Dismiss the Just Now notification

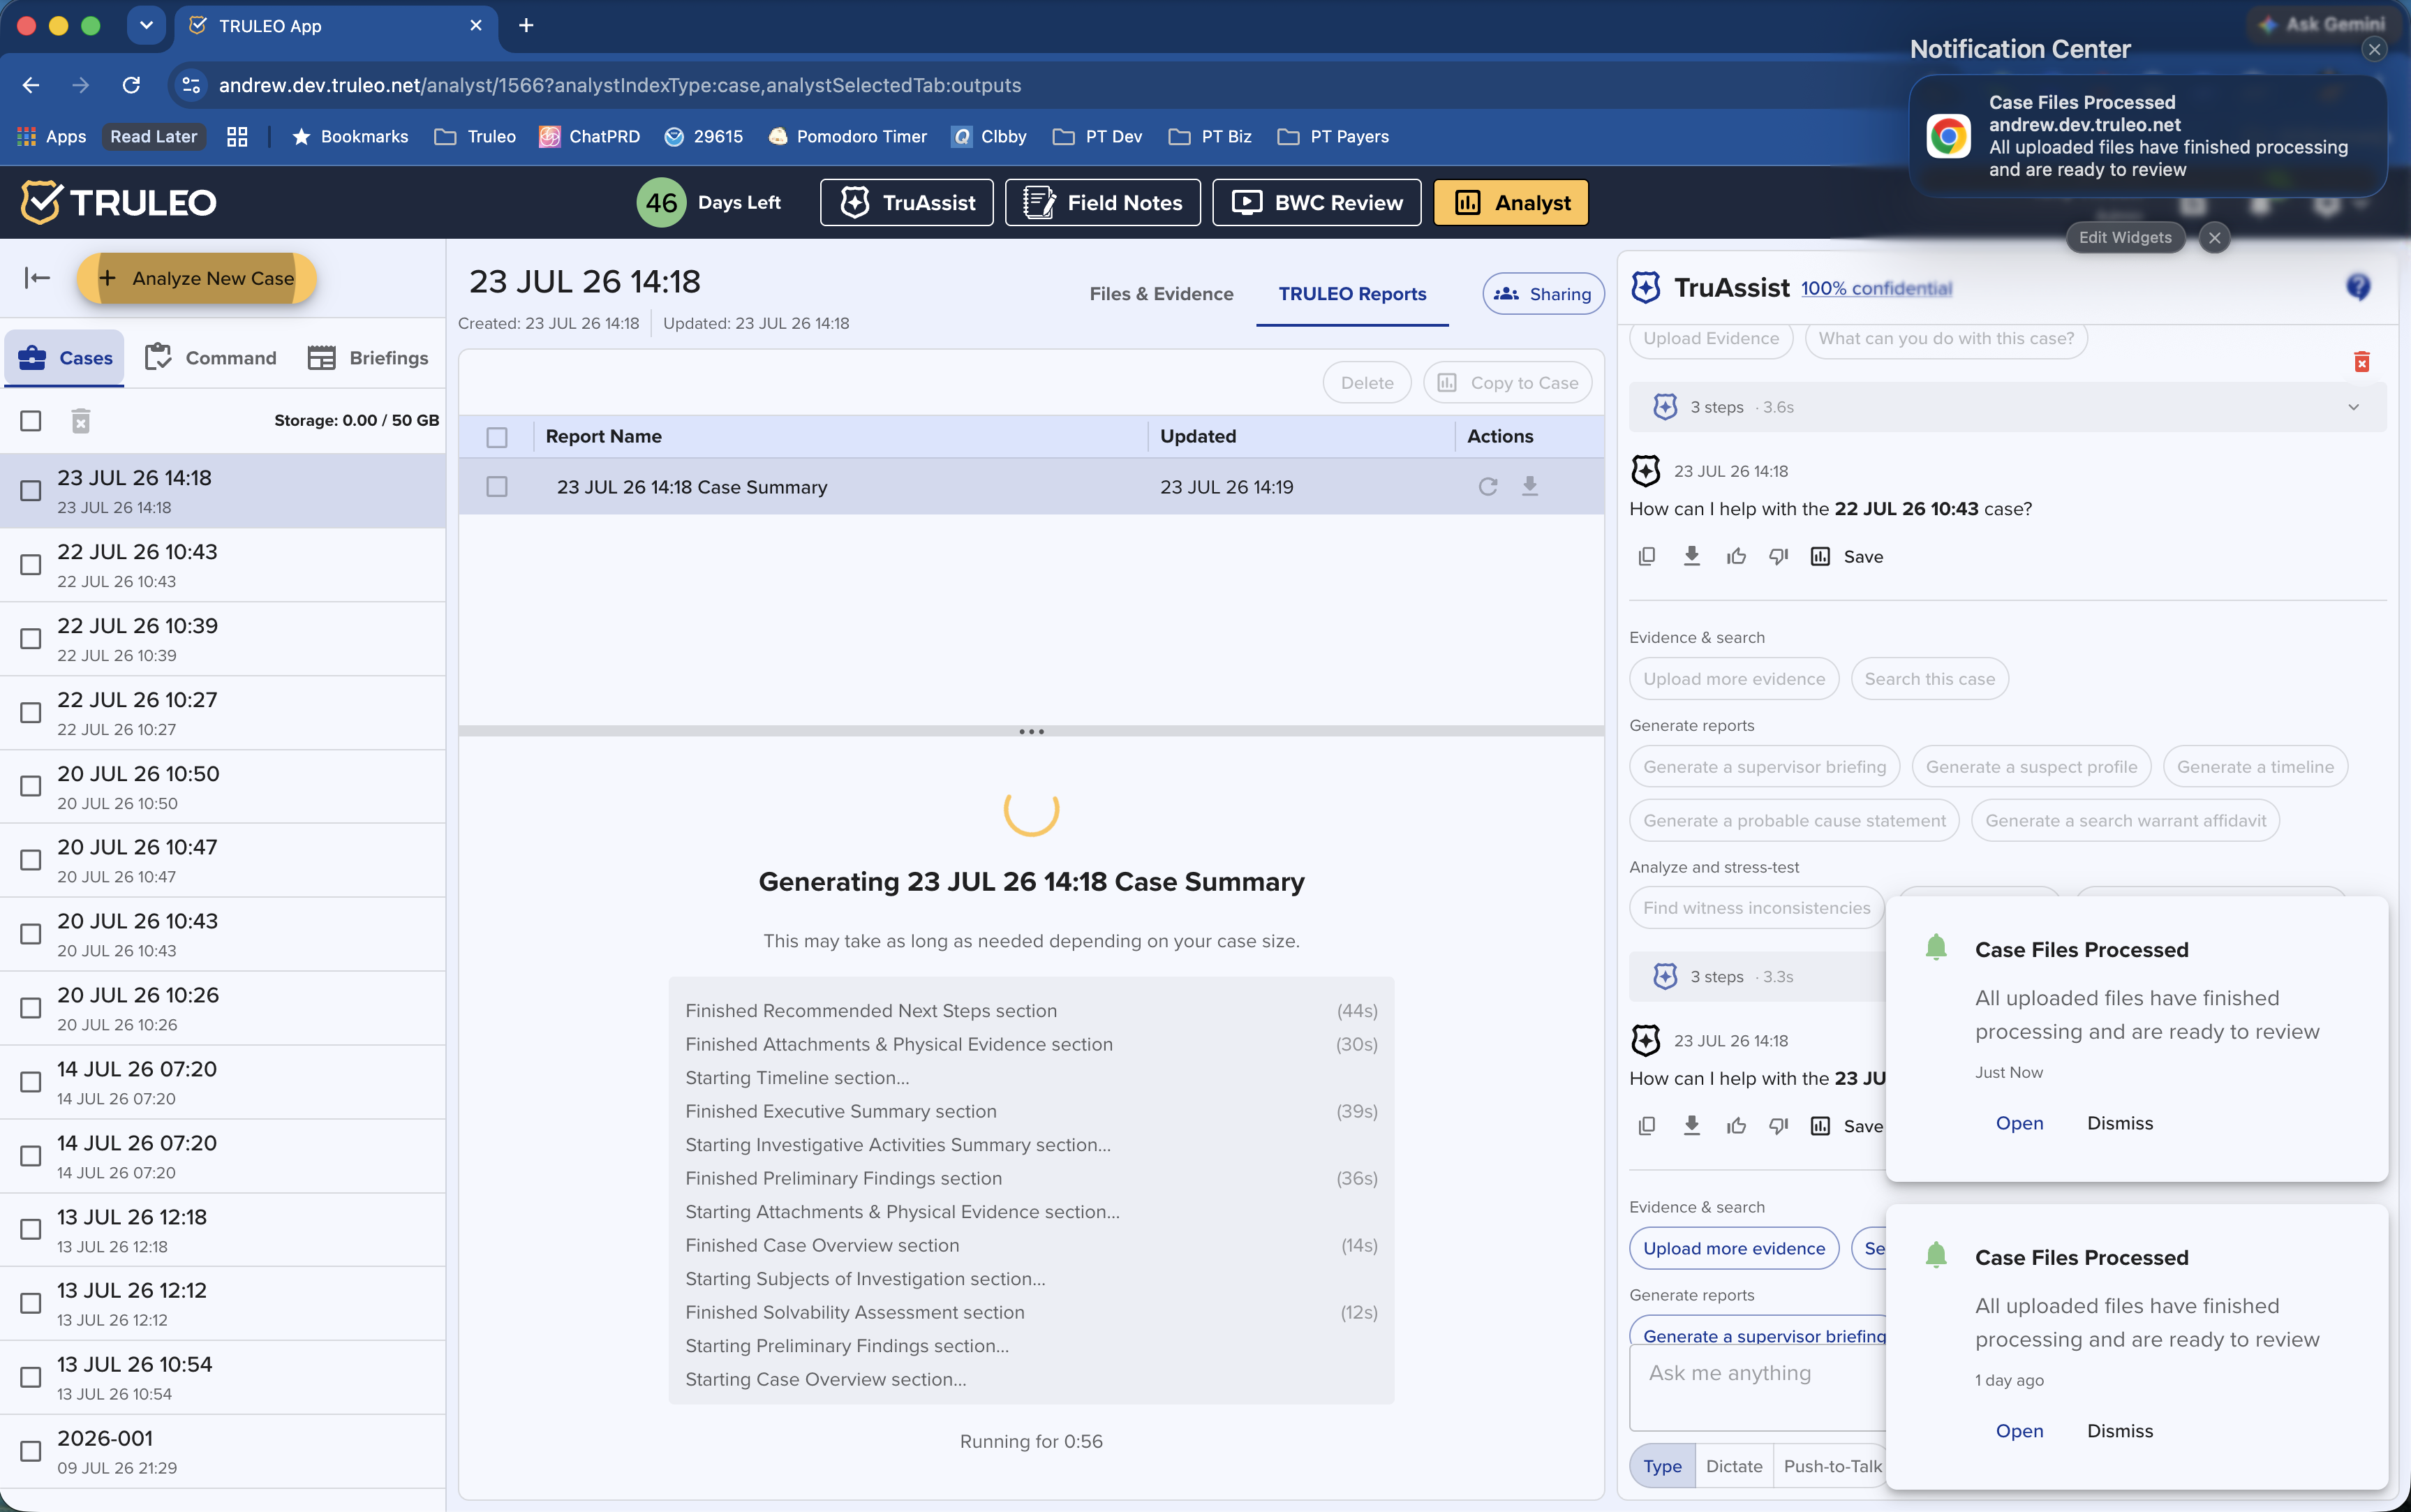(2120, 1123)
